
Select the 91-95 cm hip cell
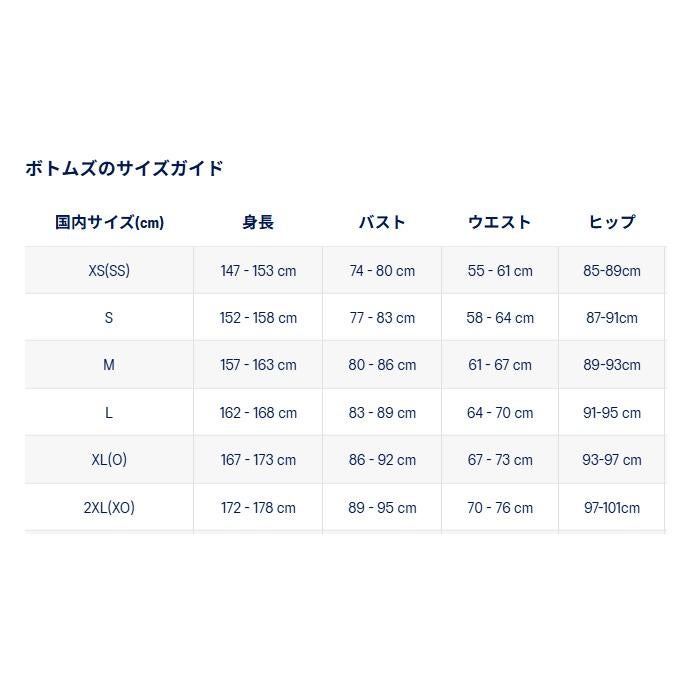(612, 413)
